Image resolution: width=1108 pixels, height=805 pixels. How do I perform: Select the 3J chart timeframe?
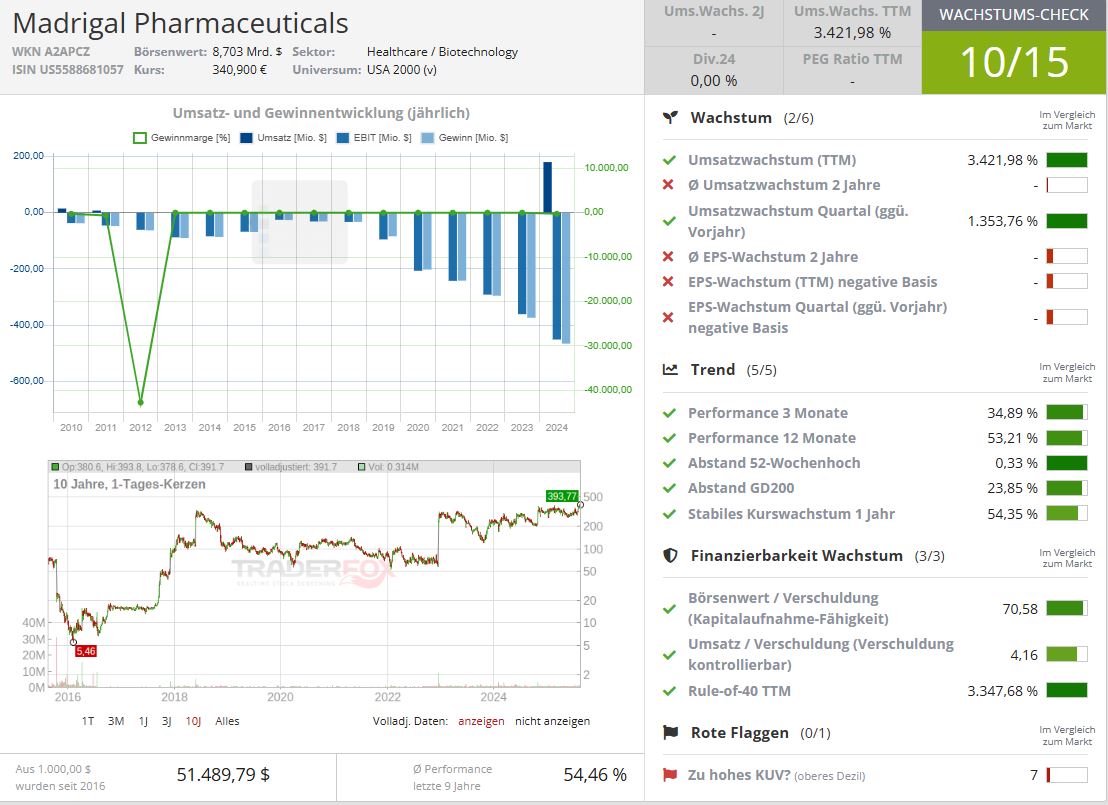[x=167, y=721]
